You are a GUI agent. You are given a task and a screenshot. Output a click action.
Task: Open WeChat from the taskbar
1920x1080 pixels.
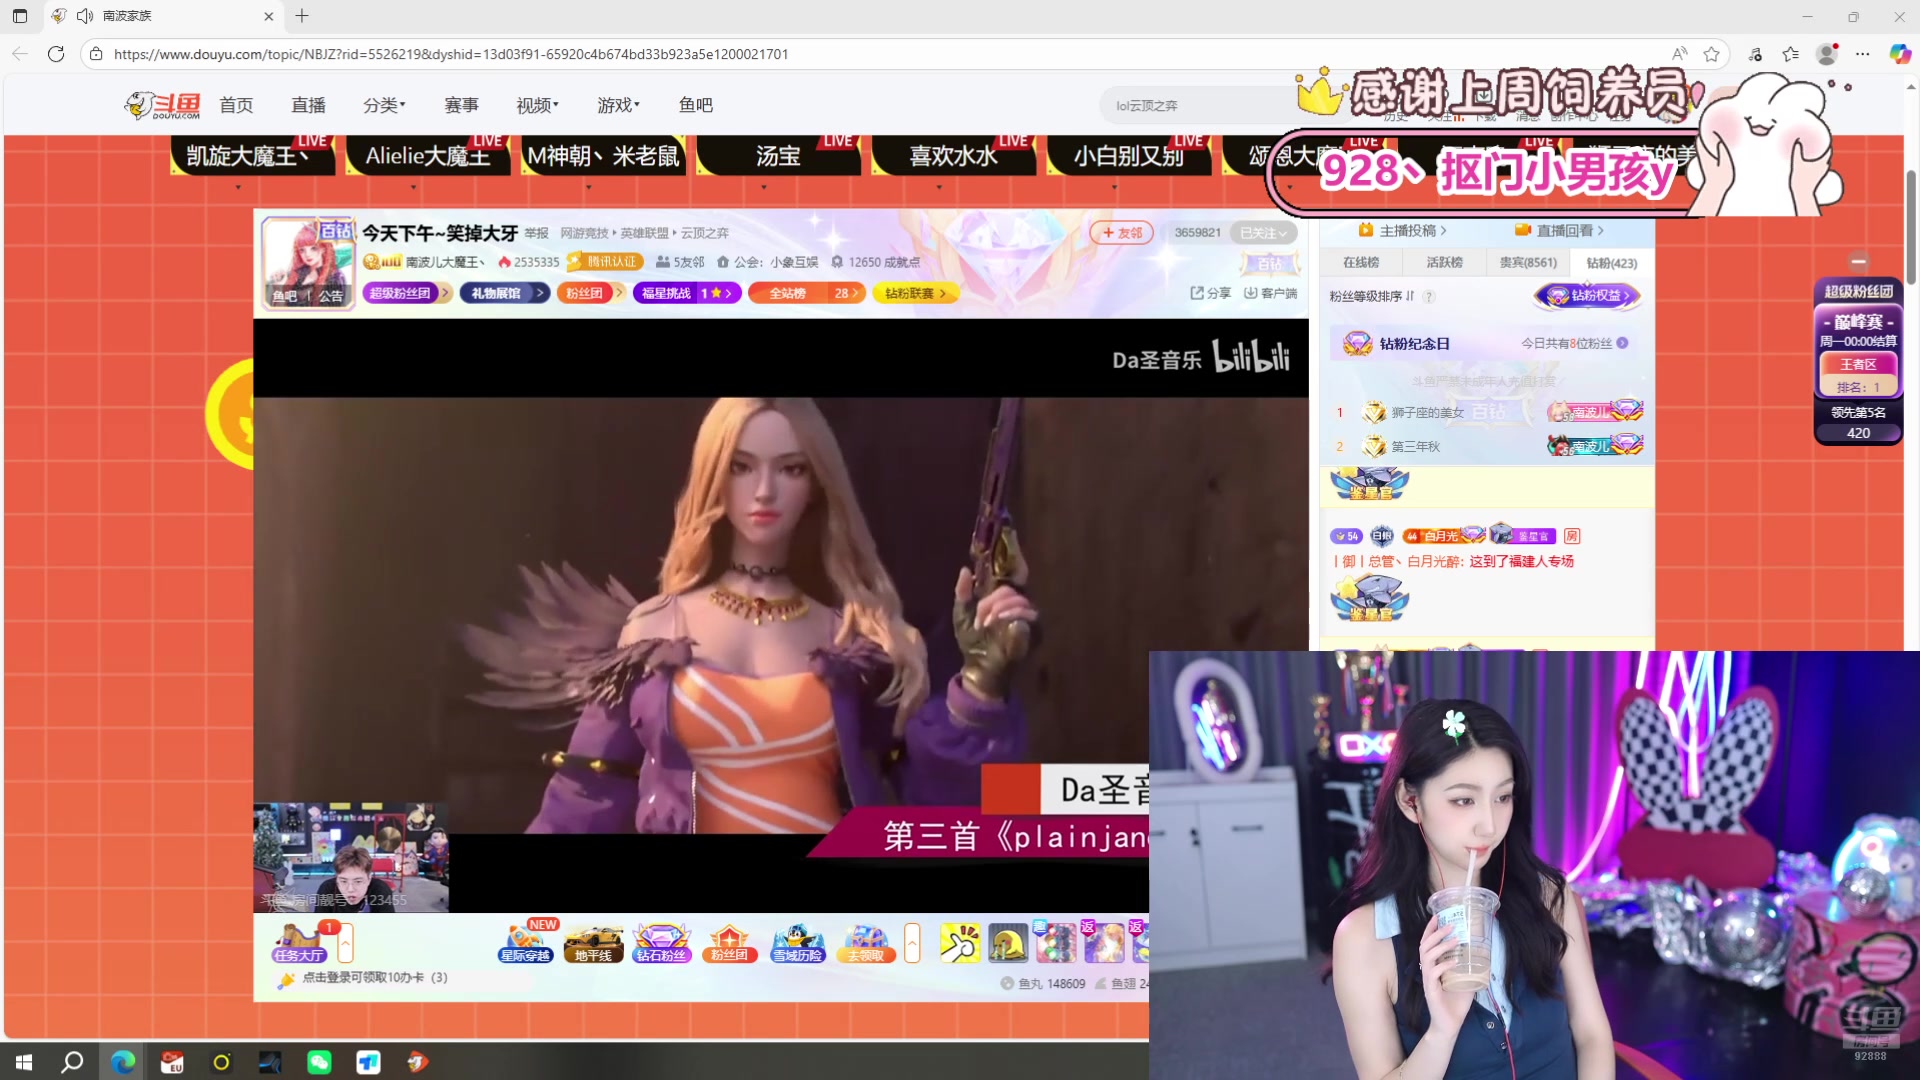coord(319,1062)
